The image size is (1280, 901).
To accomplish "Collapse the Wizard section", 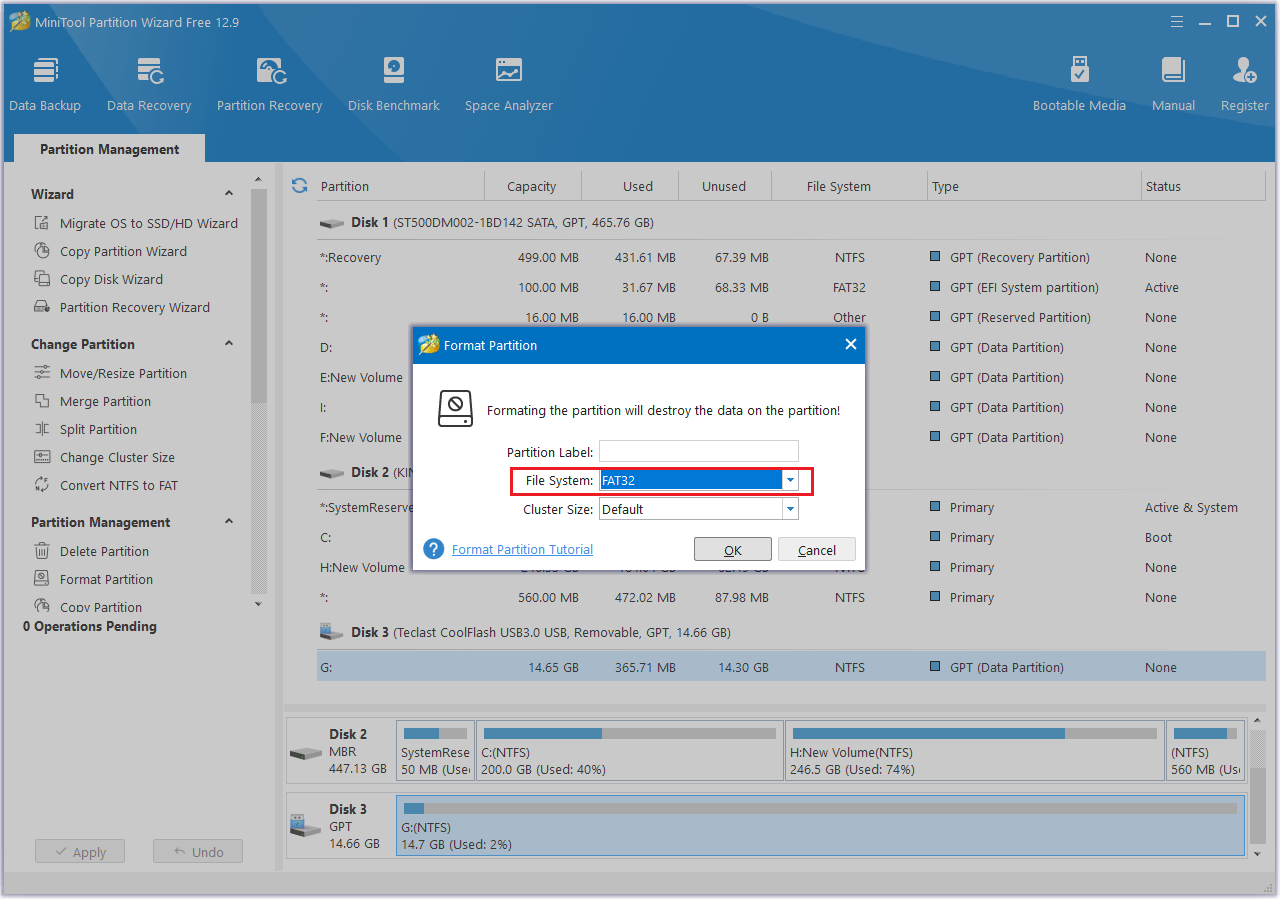I will (x=228, y=194).
